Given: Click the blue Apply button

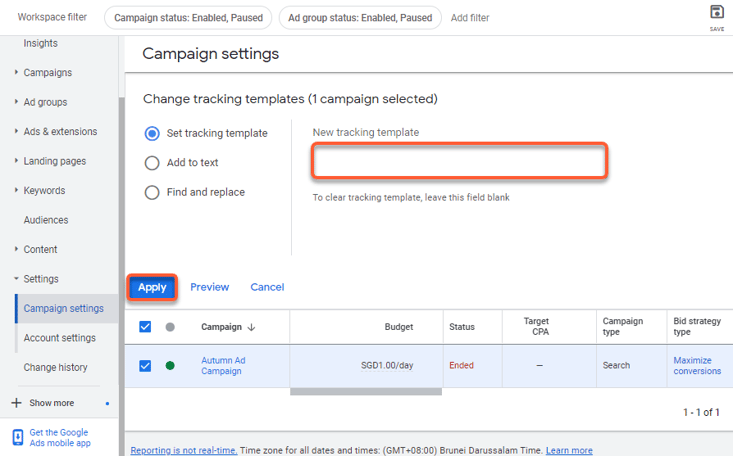Looking at the screenshot, I should 152,287.
